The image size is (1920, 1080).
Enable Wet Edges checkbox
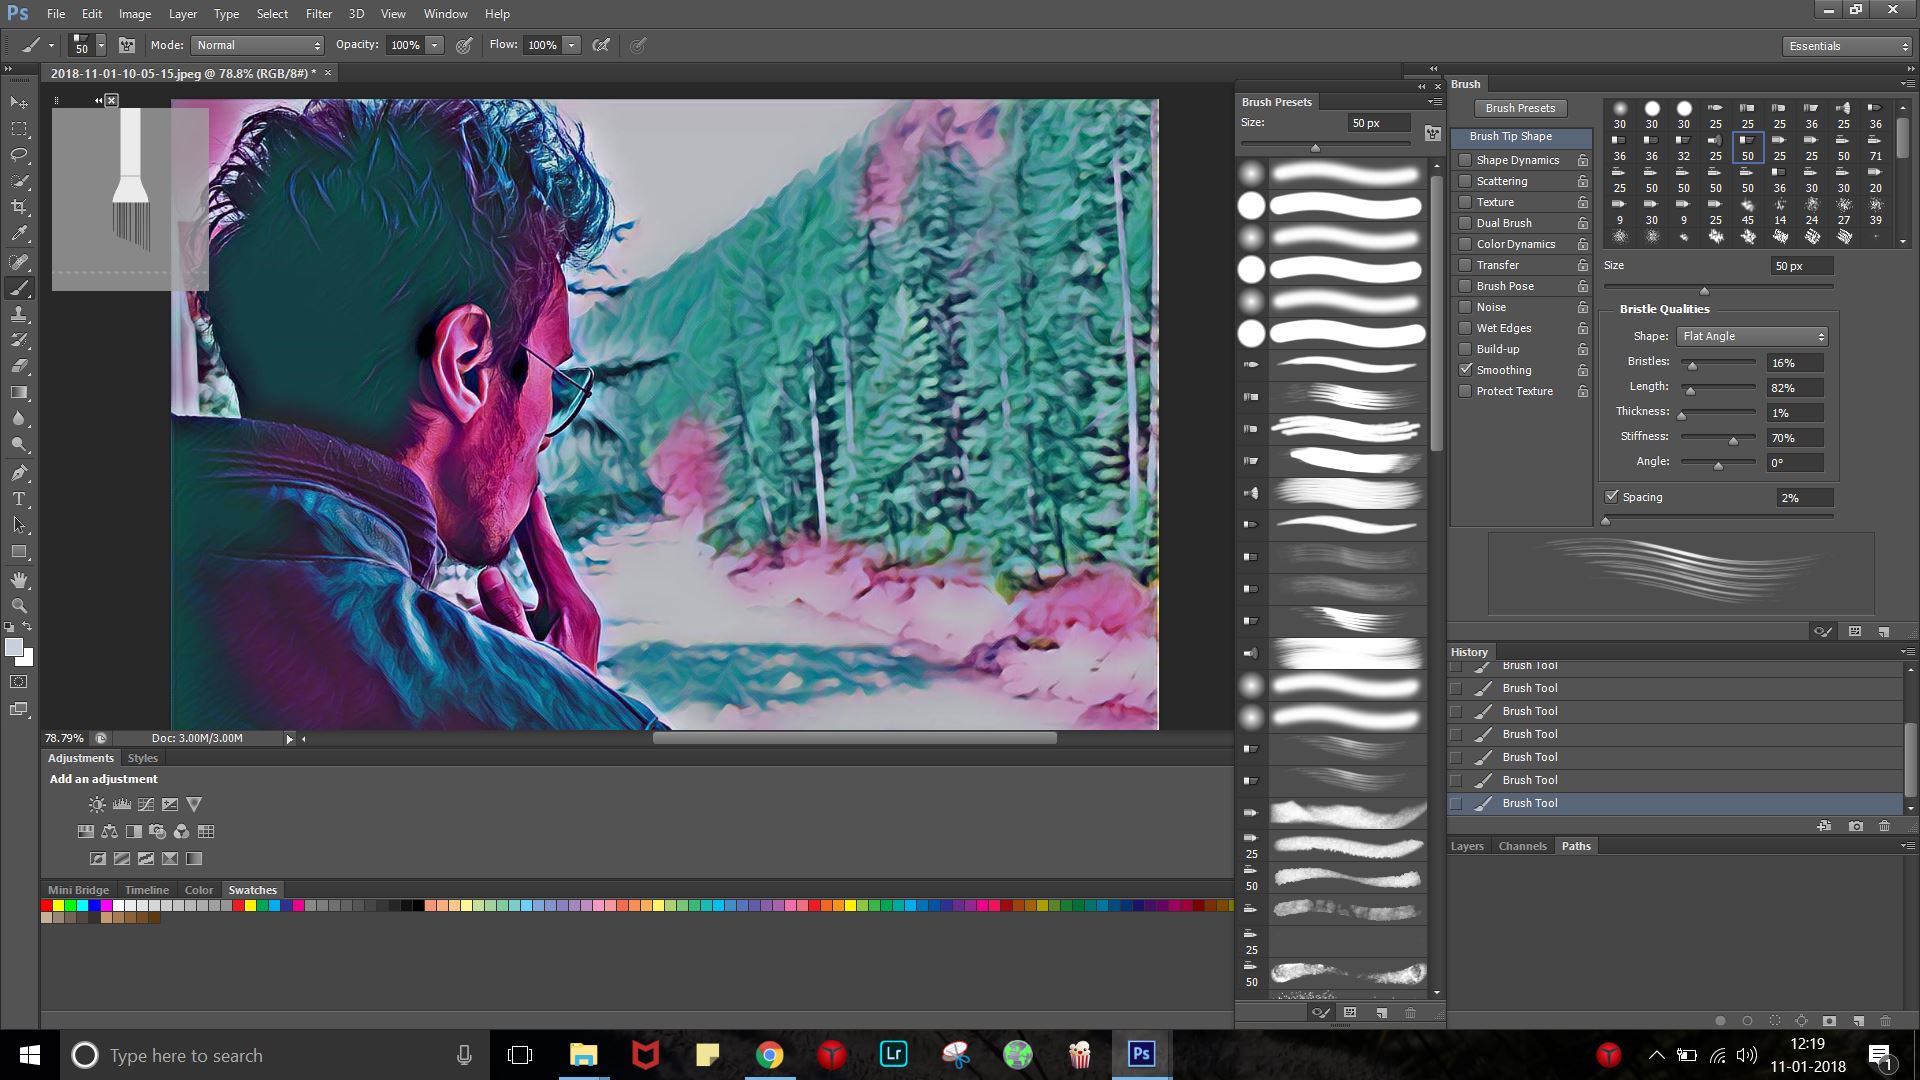pos(1465,328)
